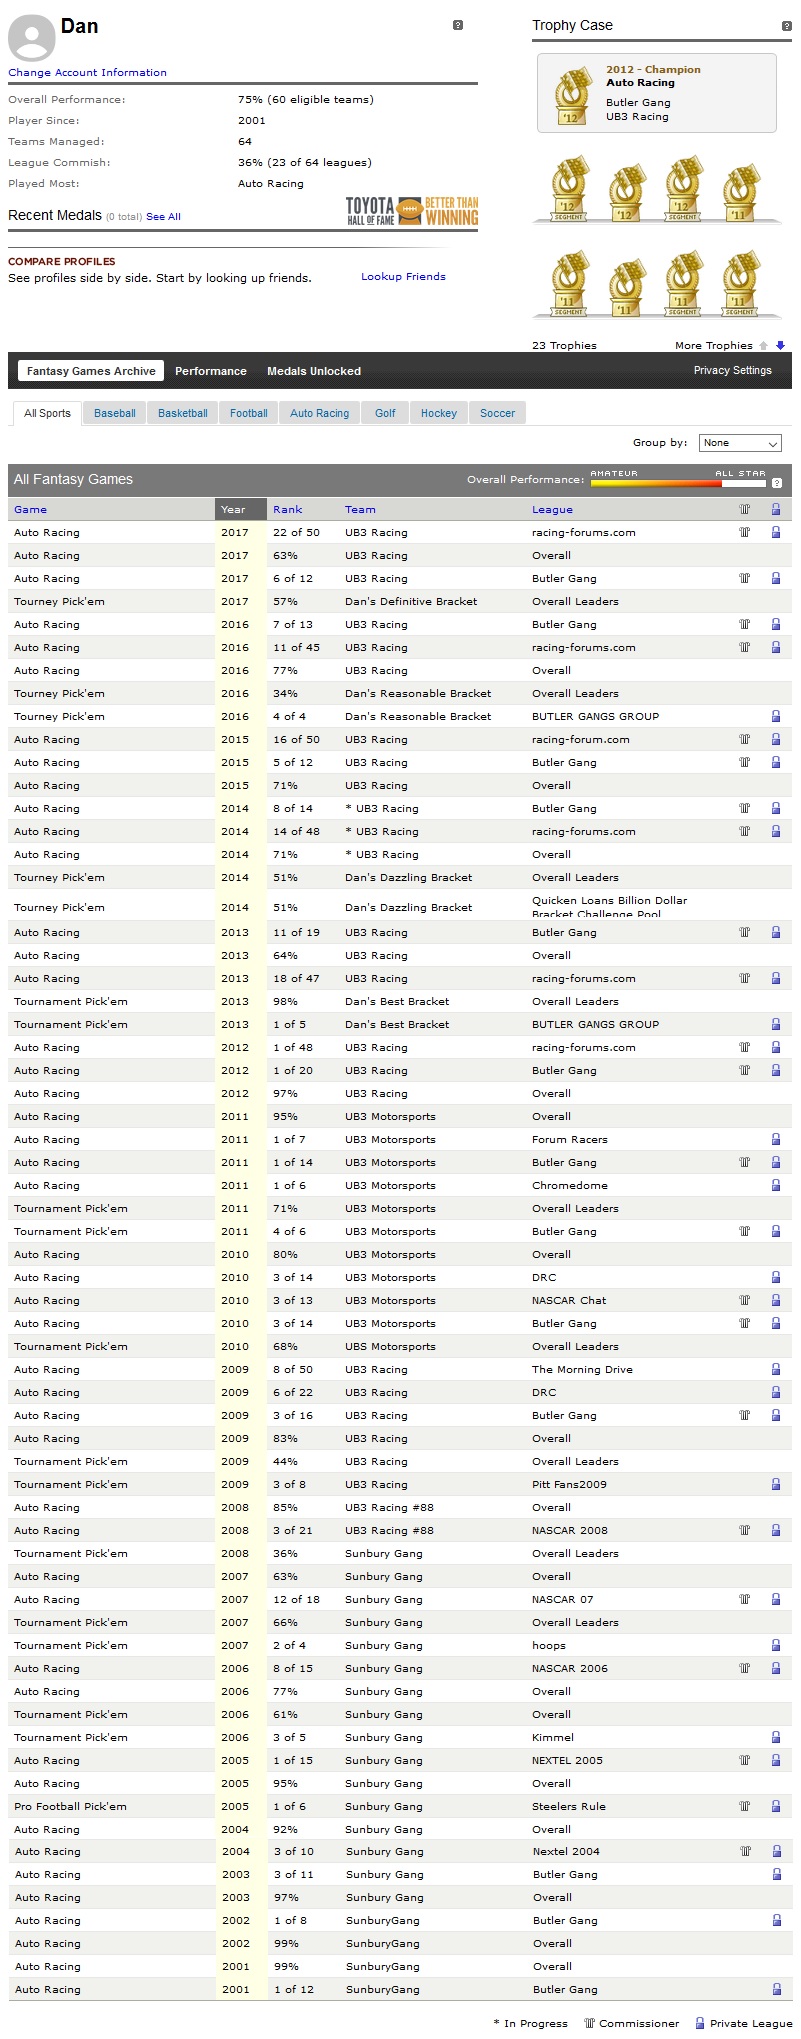801x2039 pixels.
Task: Click Overall Performance meter help icon
Action: point(777,482)
